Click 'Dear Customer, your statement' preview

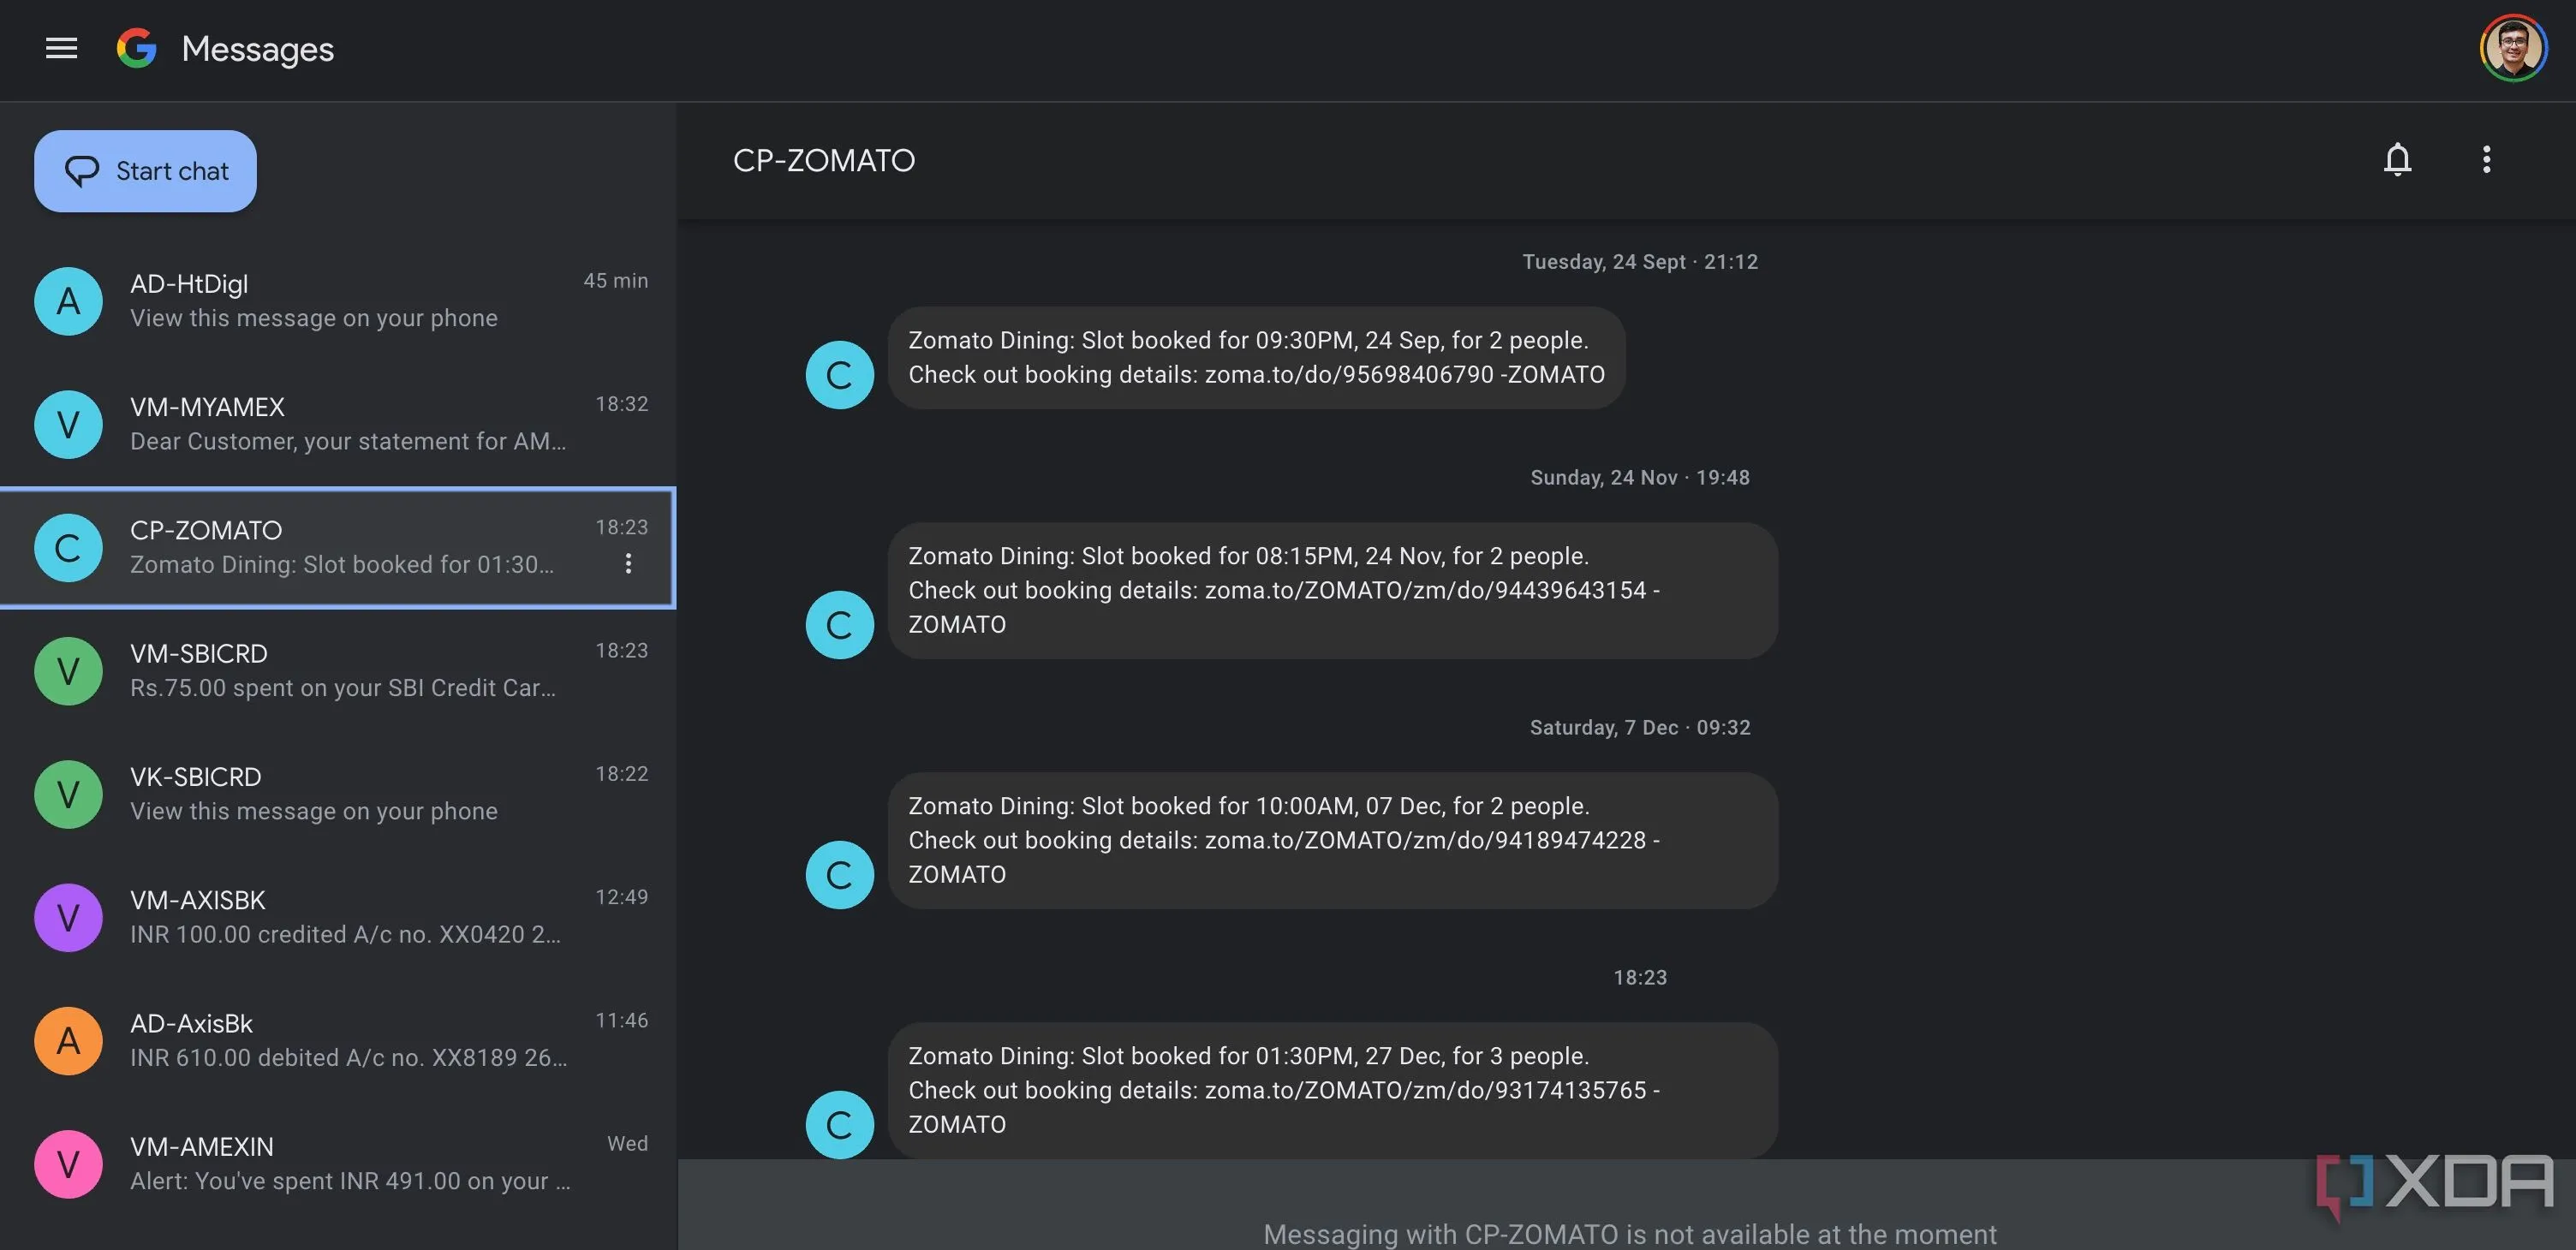[347, 441]
